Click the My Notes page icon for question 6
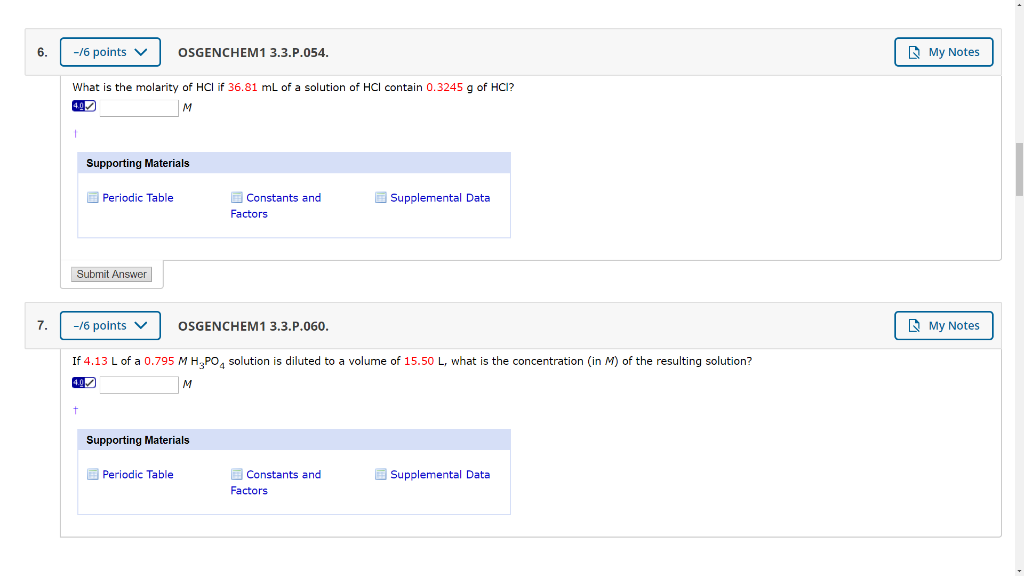This screenshot has width=1024, height=576. pos(913,51)
